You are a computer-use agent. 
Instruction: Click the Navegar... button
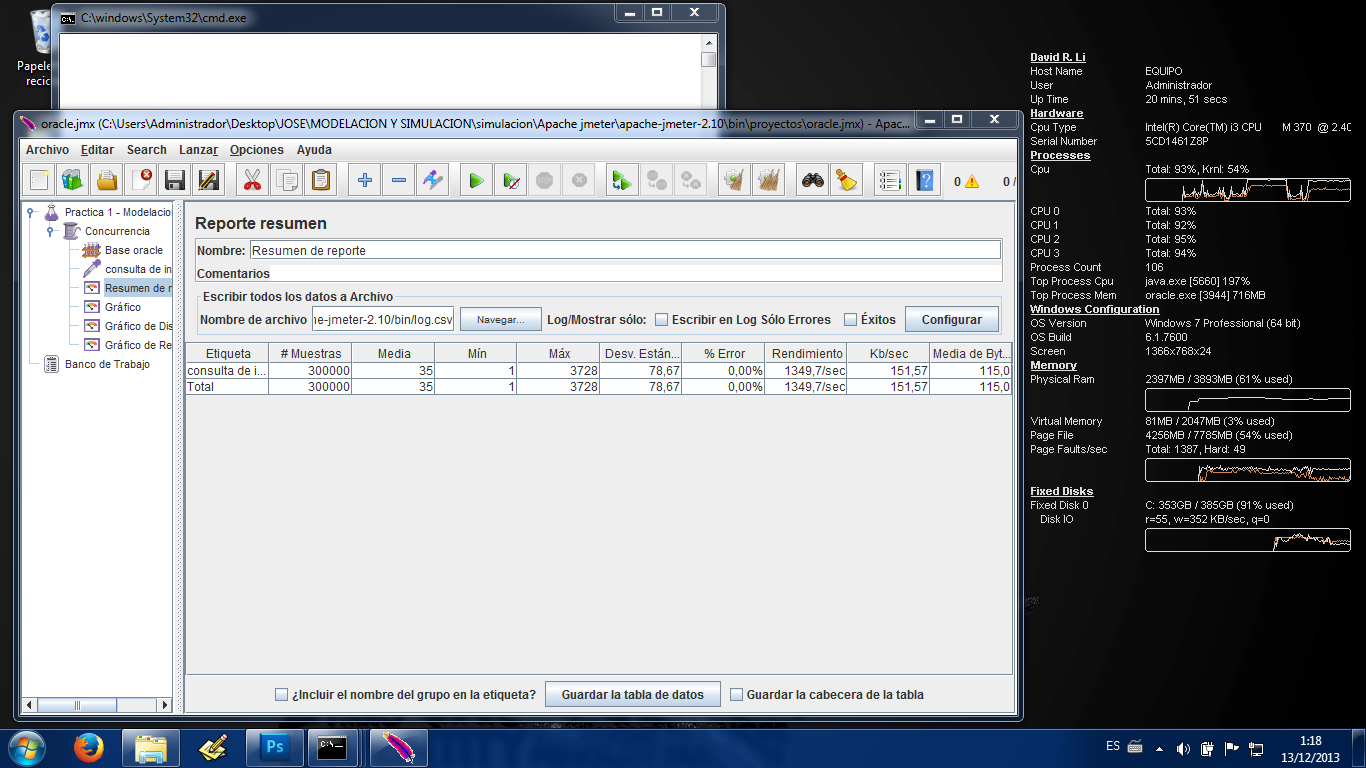(x=500, y=320)
